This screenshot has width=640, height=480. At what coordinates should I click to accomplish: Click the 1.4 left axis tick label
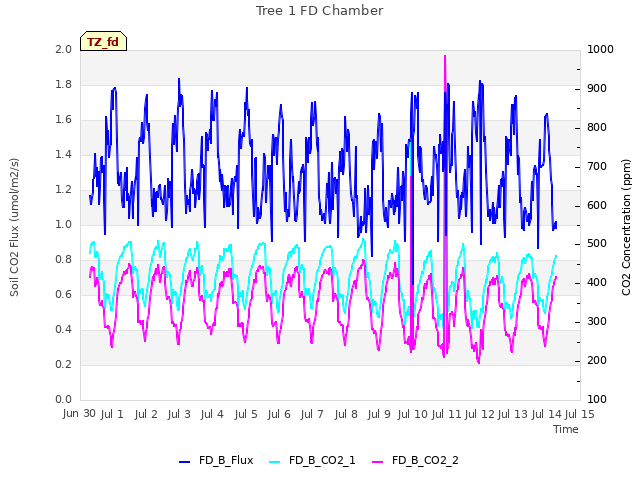pyautogui.click(x=63, y=154)
